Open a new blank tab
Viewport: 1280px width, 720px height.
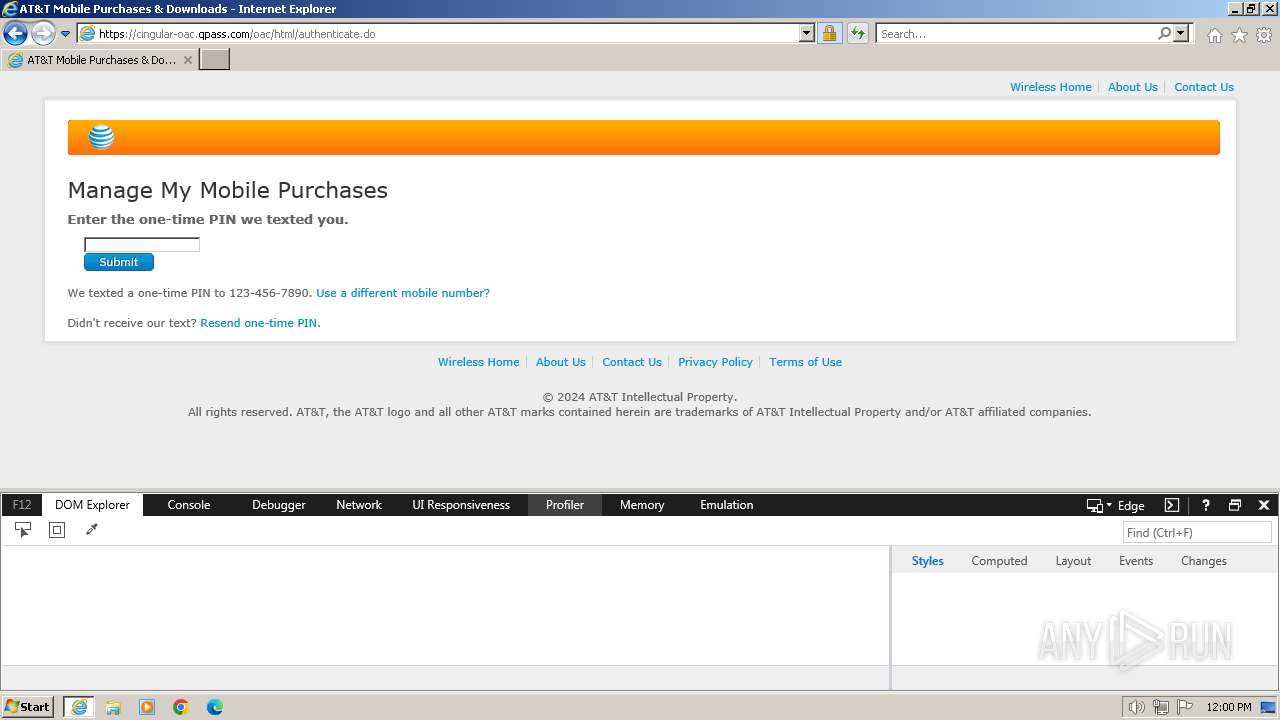(x=215, y=60)
